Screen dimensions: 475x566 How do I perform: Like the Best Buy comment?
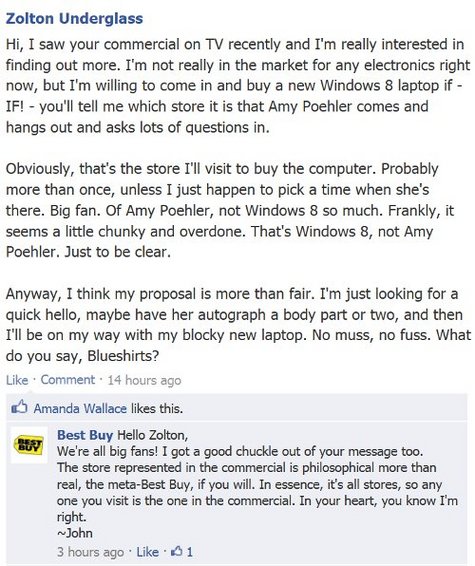coord(148,552)
